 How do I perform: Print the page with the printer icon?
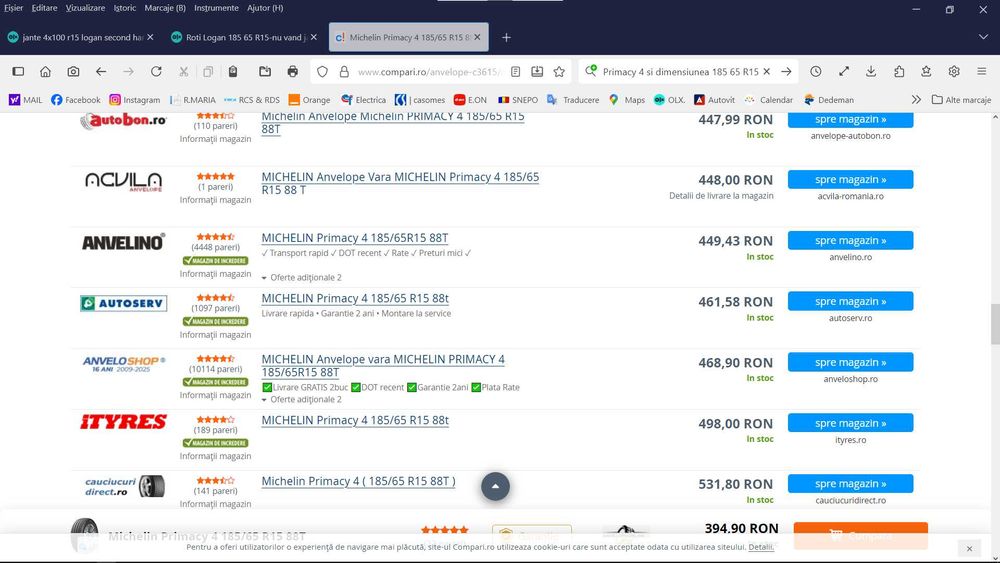click(293, 71)
